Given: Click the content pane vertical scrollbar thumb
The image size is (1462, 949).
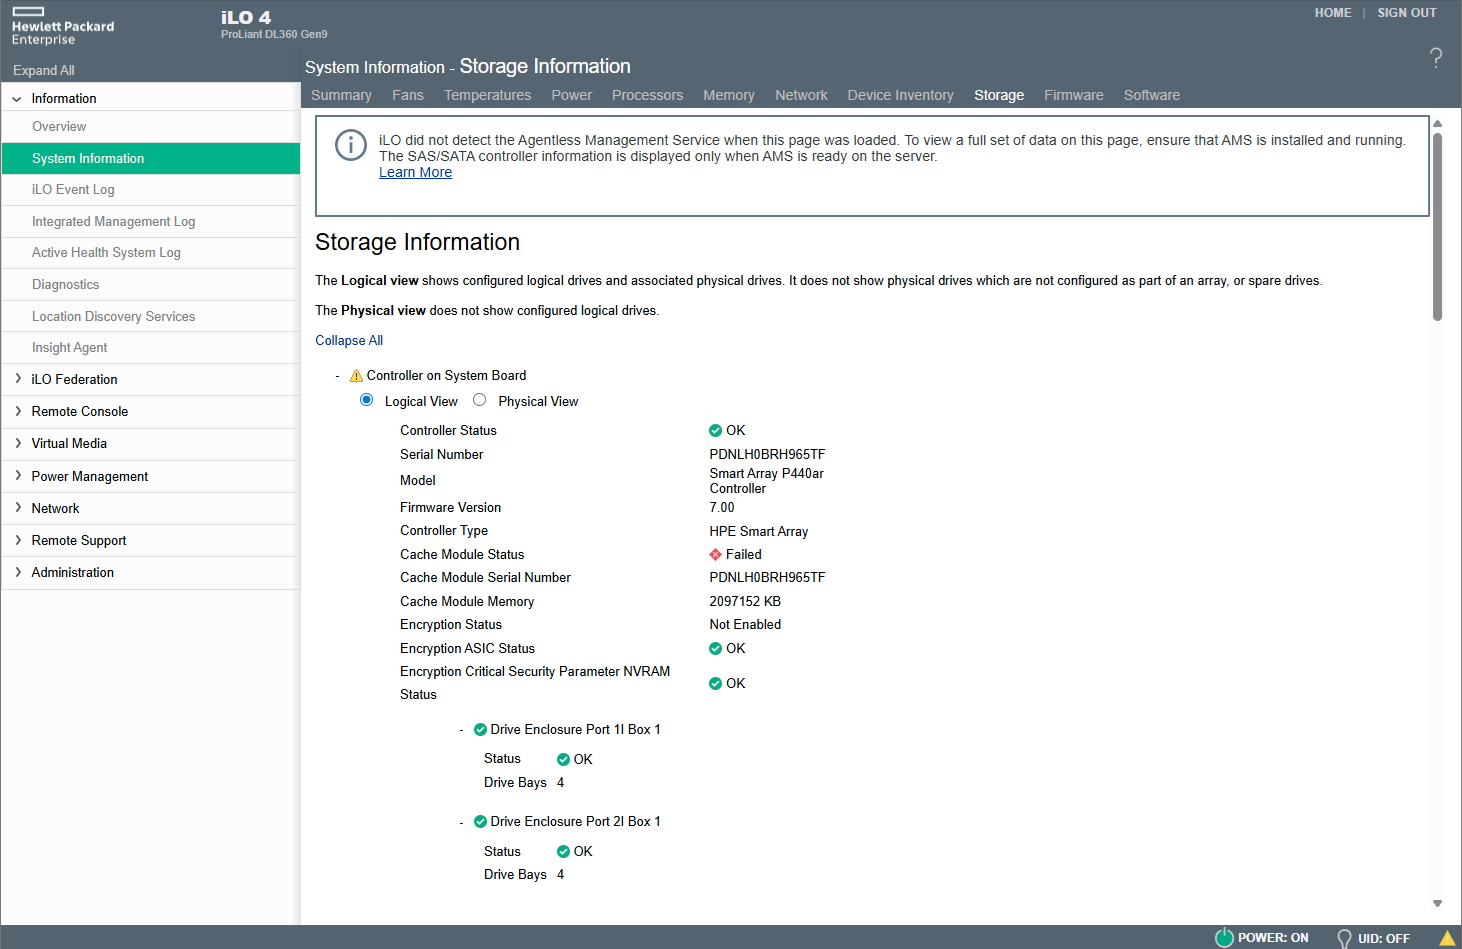Looking at the screenshot, I should click(1437, 226).
